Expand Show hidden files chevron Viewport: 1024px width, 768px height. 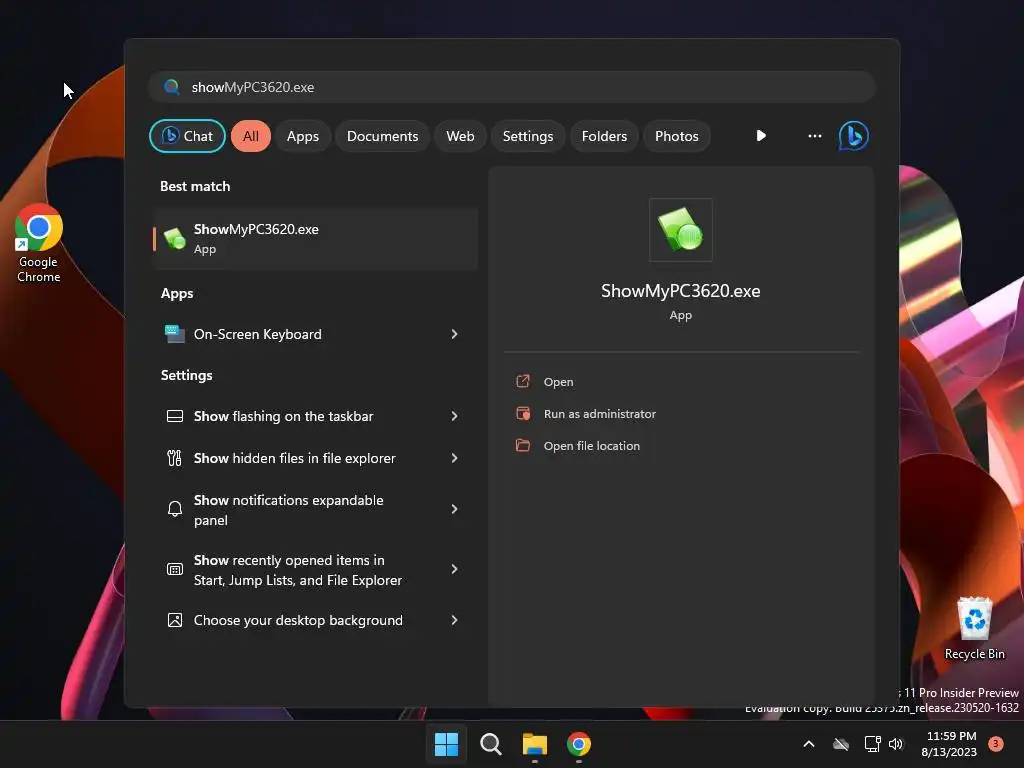[455, 458]
